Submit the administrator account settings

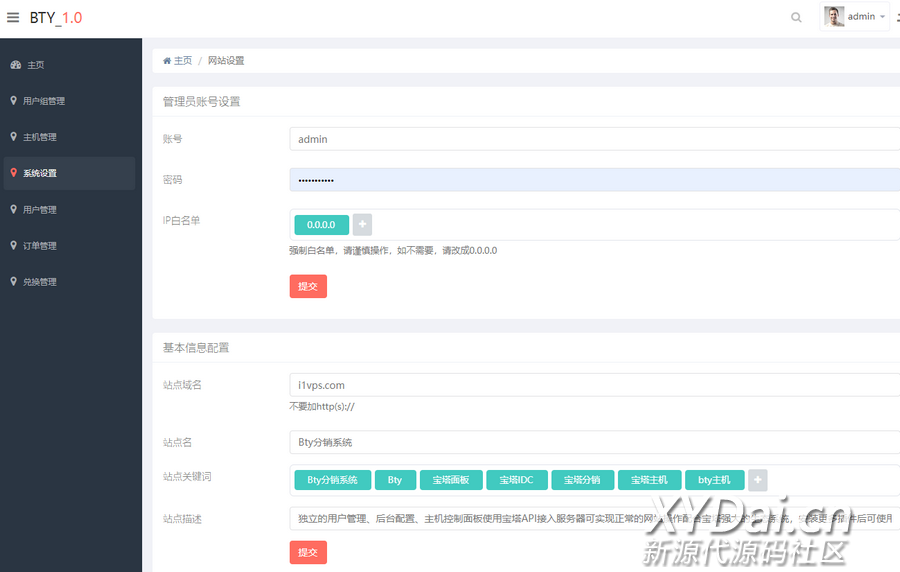click(x=308, y=286)
